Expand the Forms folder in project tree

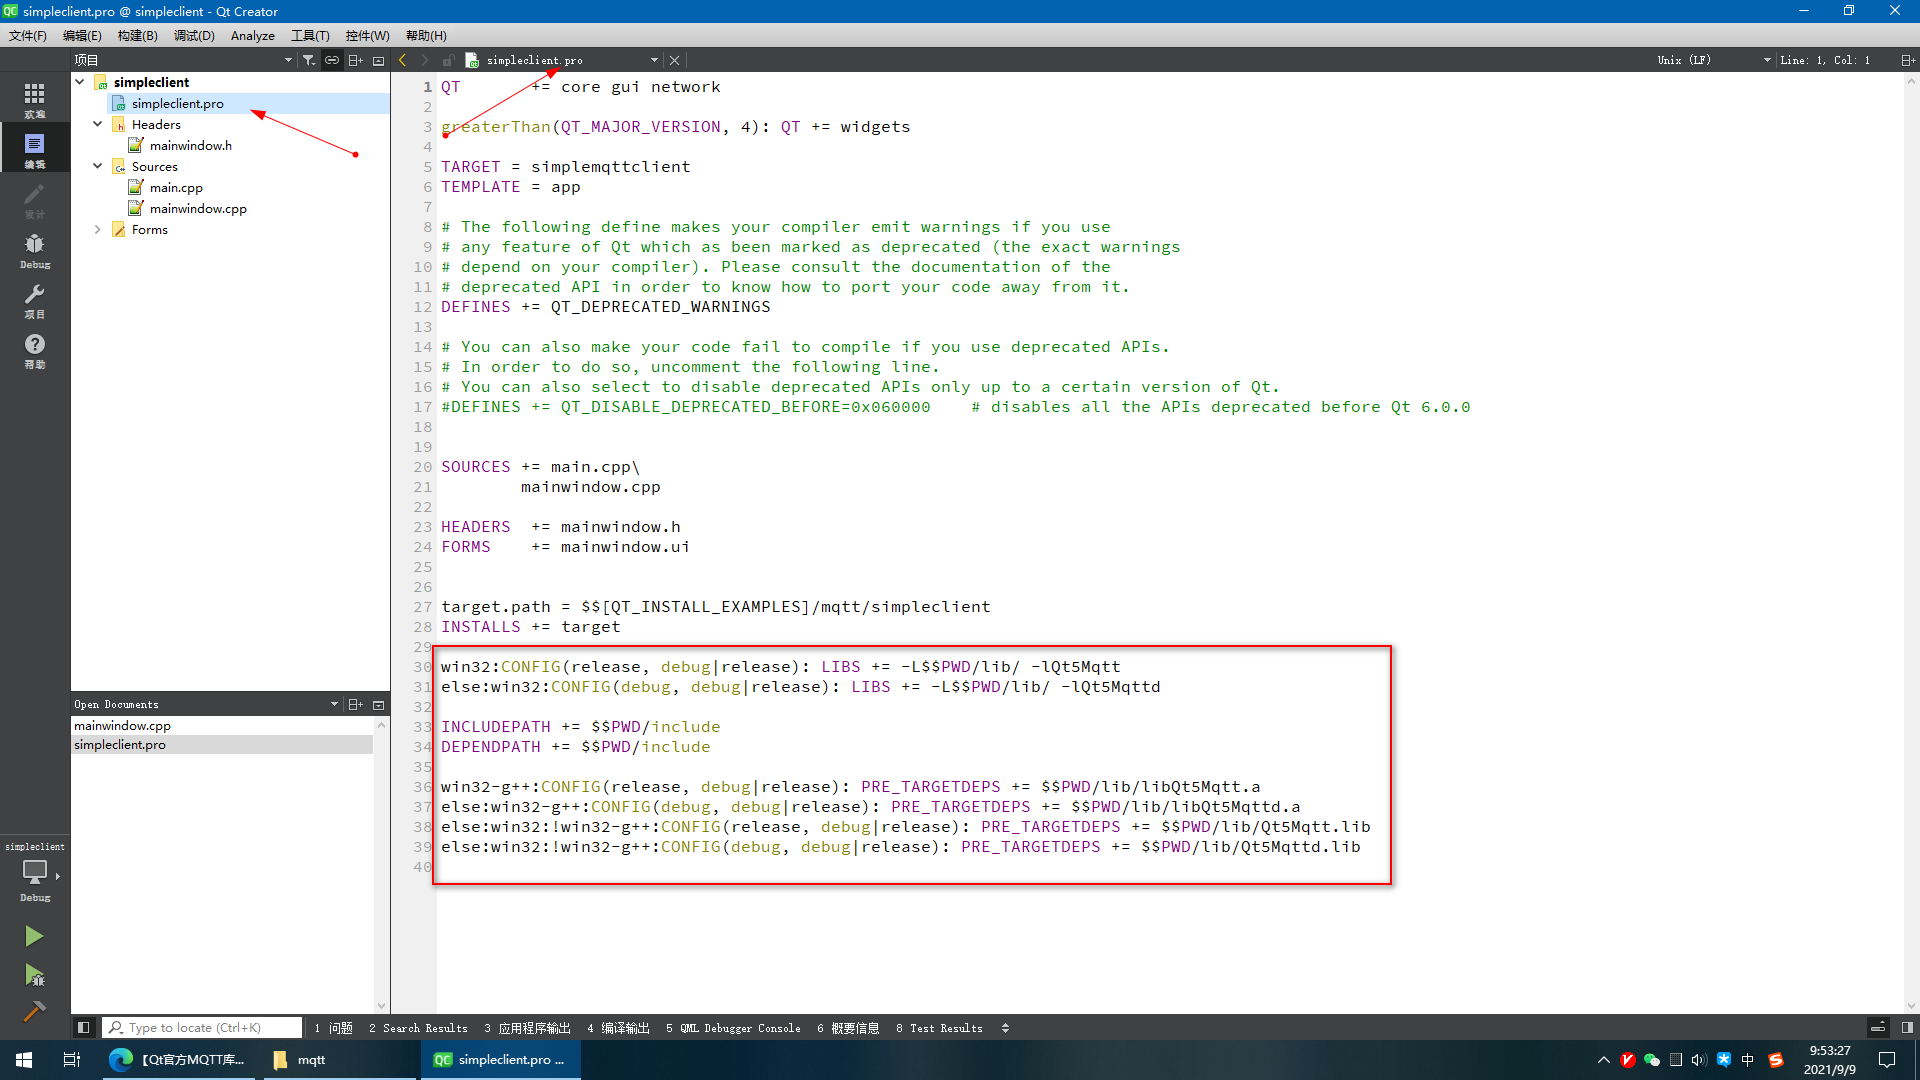pos(98,230)
